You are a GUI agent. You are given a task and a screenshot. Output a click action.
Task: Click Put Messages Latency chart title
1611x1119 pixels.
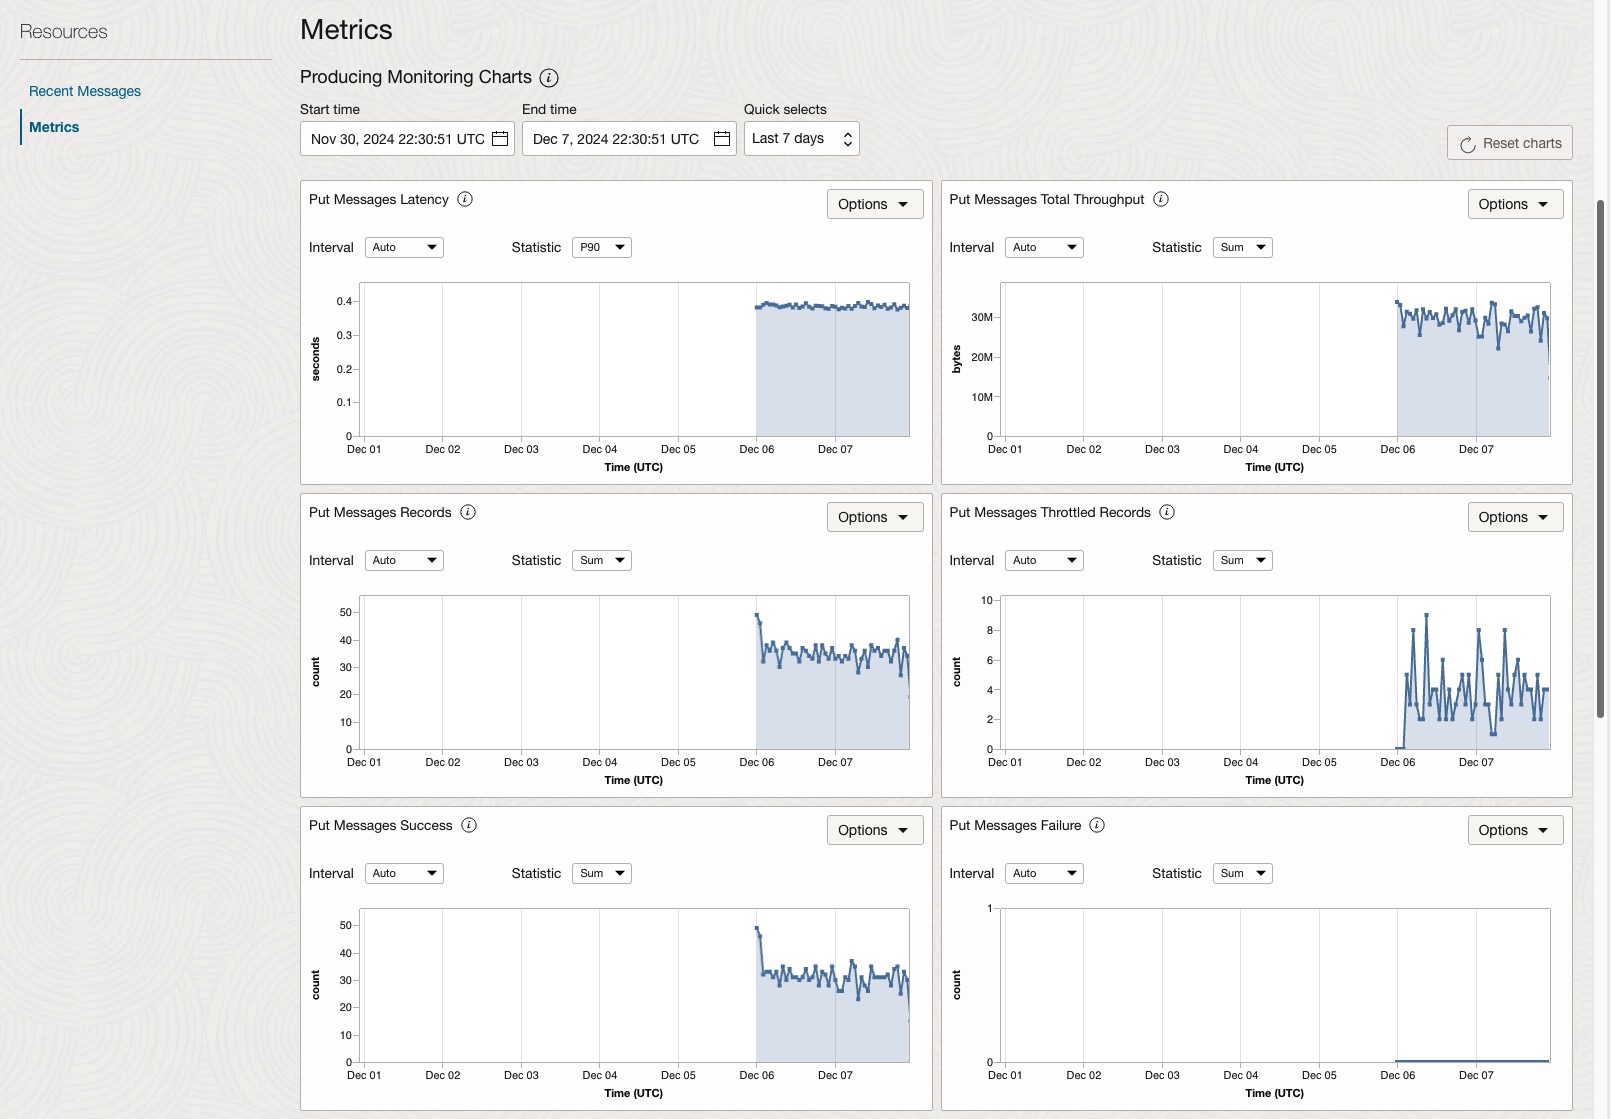point(379,199)
